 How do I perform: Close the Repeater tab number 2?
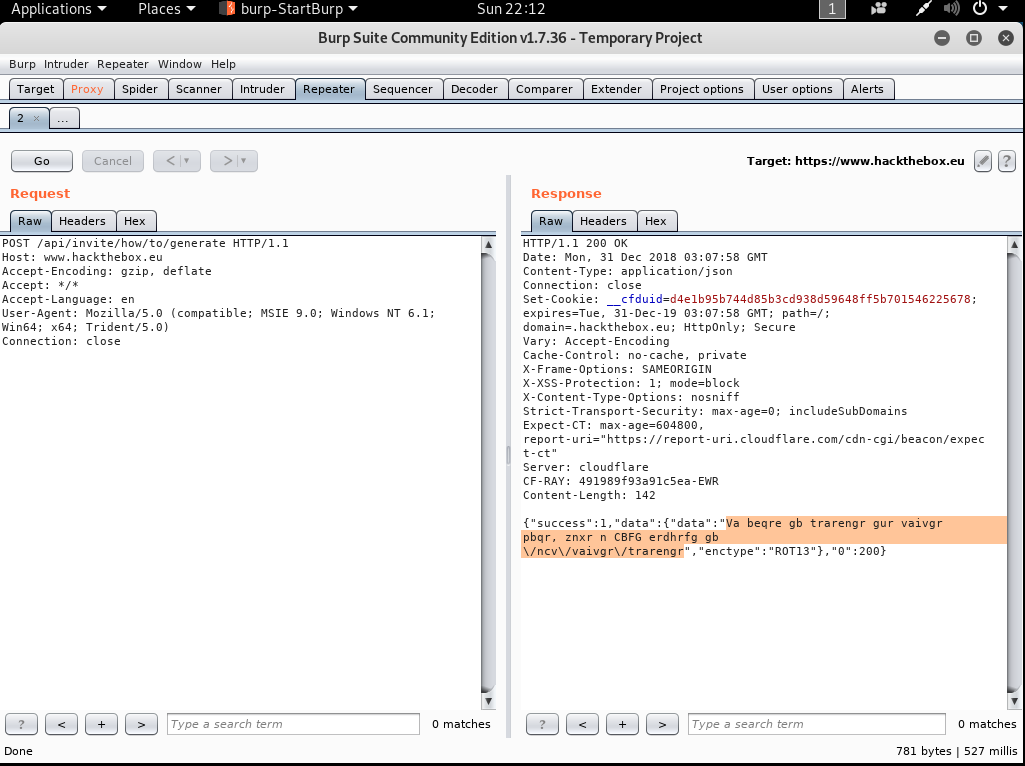(37, 118)
